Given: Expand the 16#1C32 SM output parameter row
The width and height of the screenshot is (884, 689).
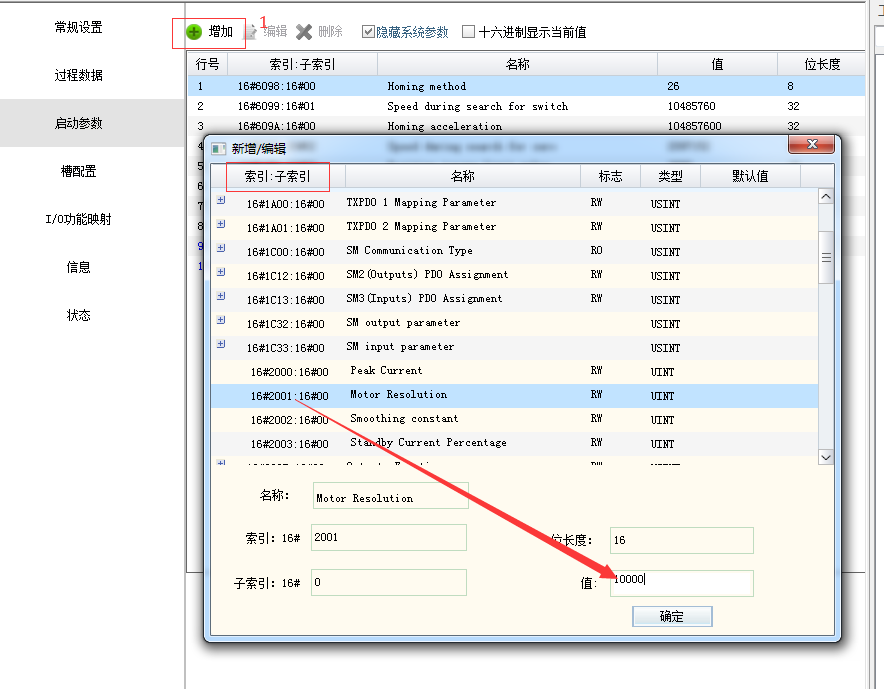Looking at the screenshot, I should (221, 320).
